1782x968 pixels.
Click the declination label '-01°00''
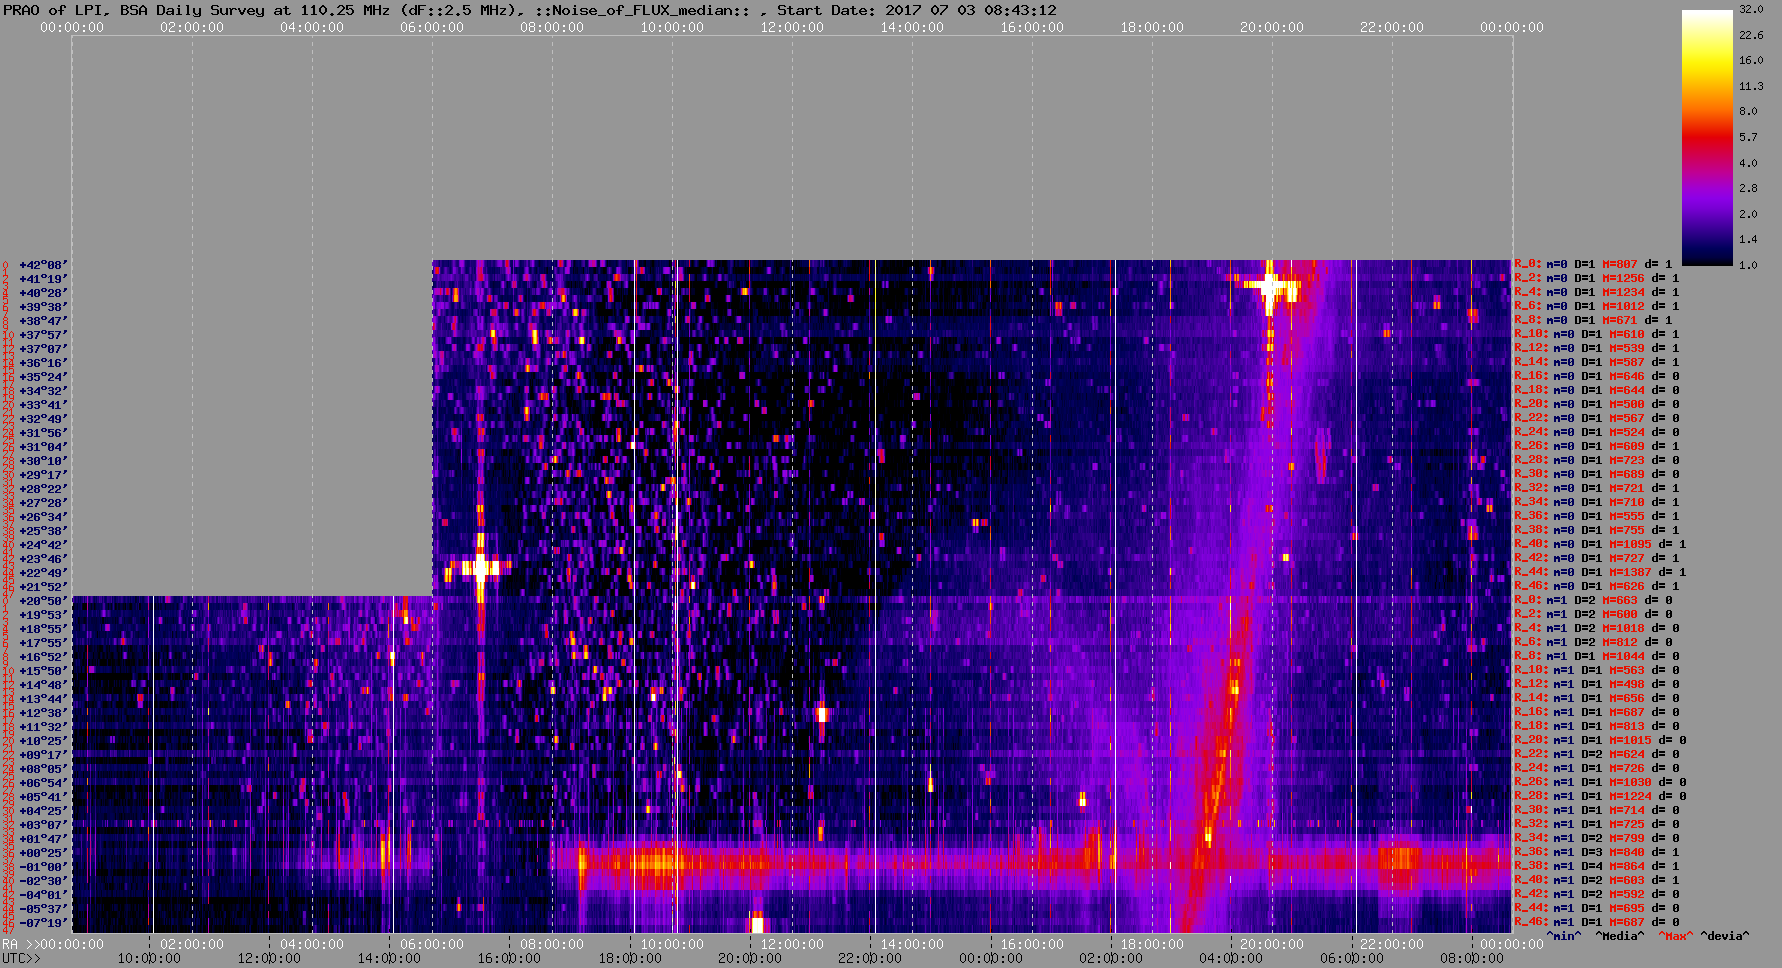pyautogui.click(x=43, y=867)
